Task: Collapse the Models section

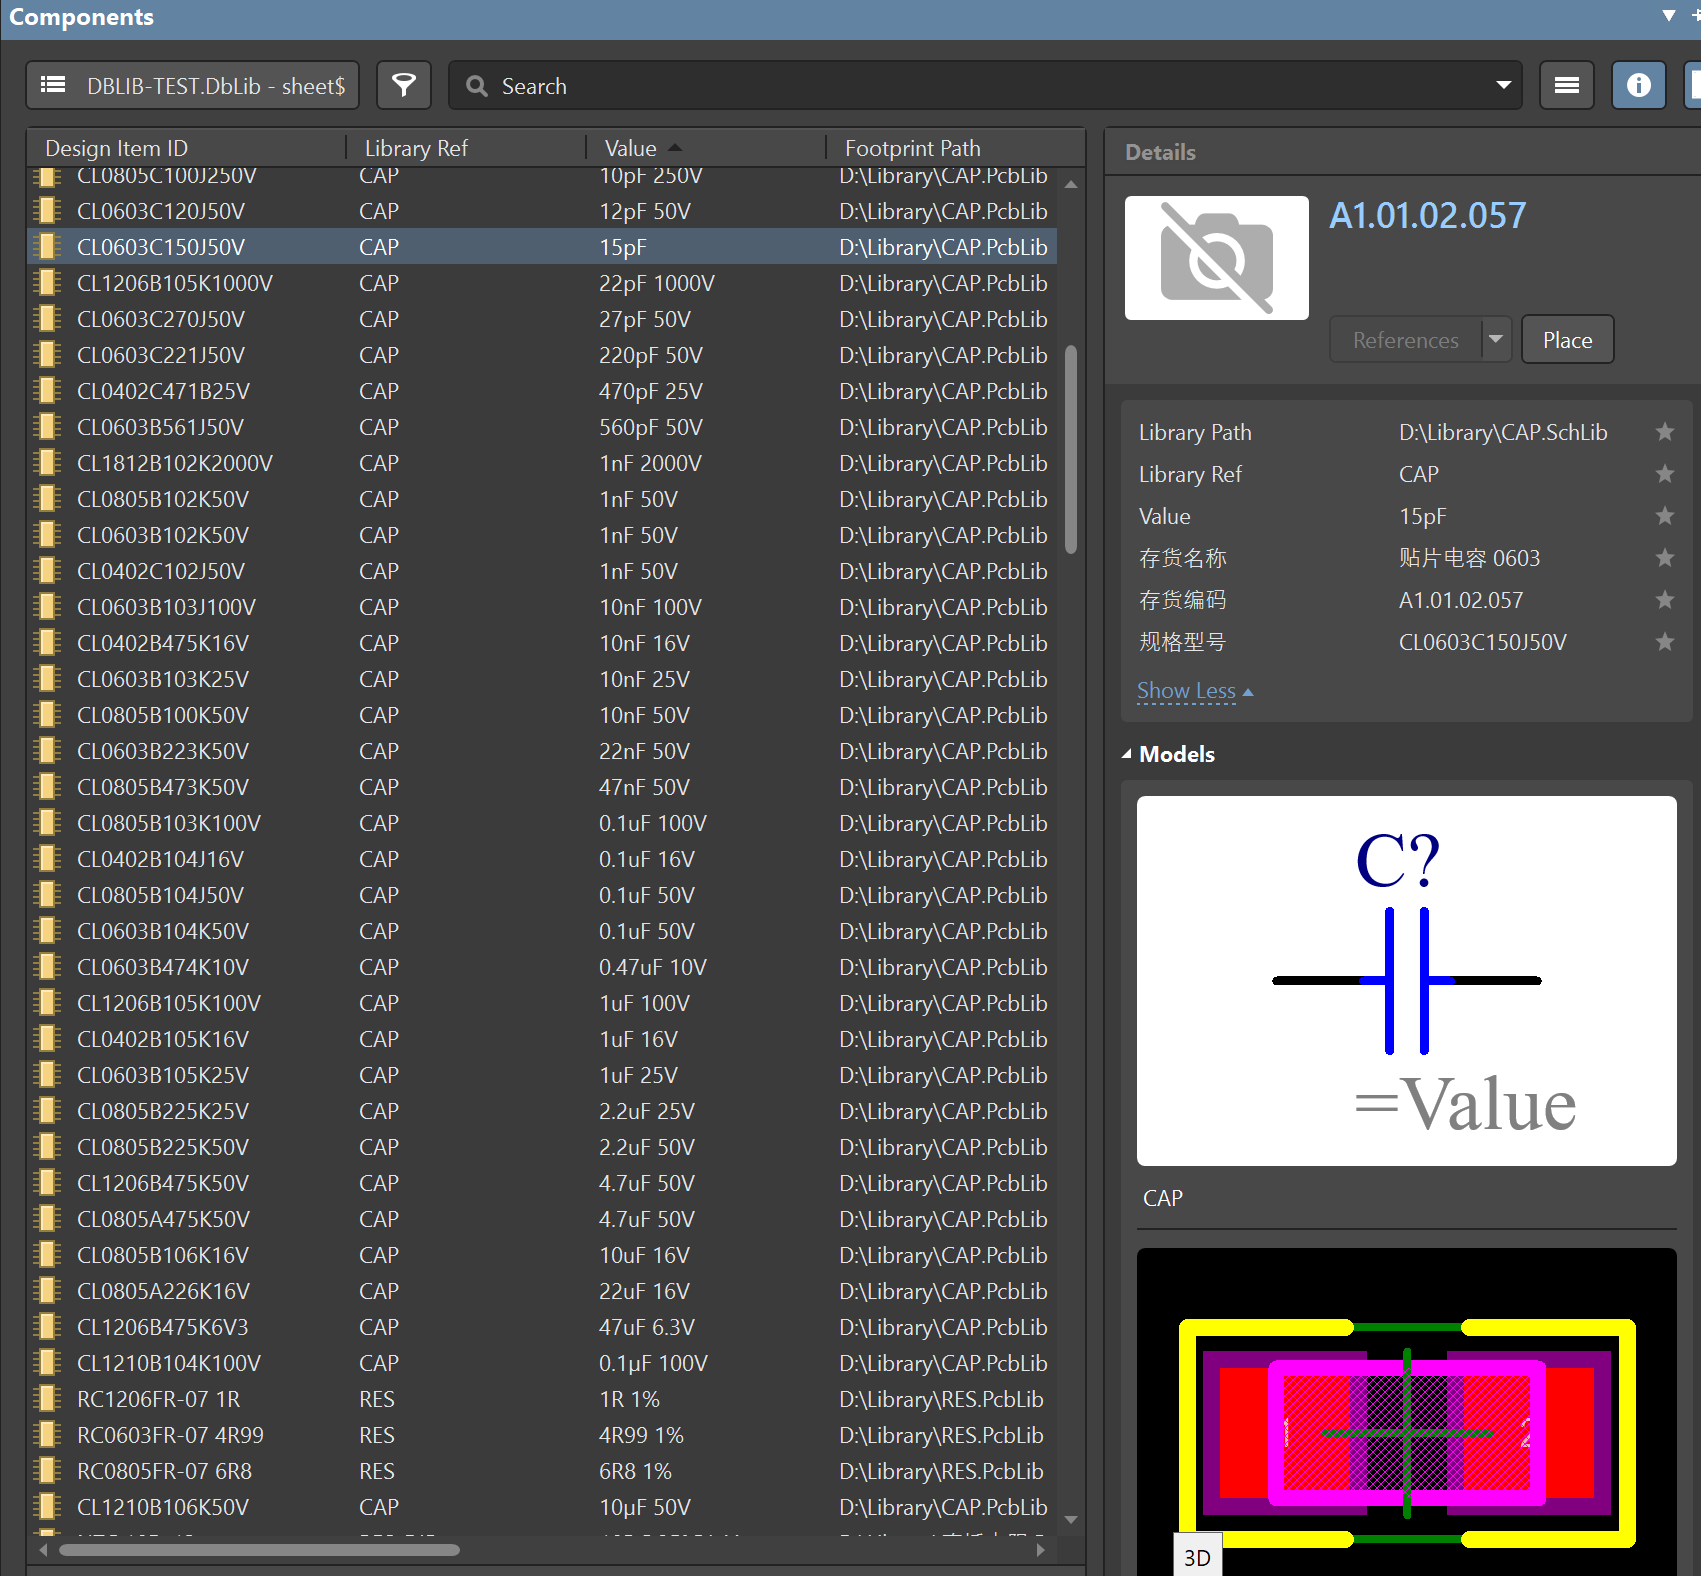Action: click(x=1127, y=754)
